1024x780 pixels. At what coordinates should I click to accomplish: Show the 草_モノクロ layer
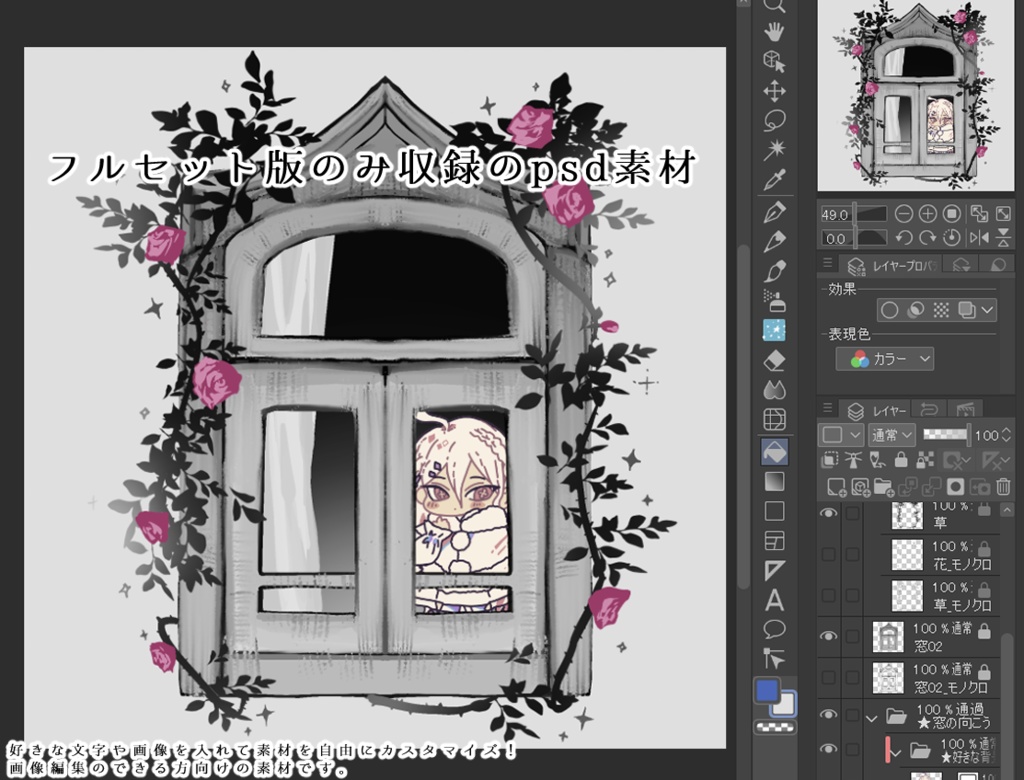pyautogui.click(x=828, y=595)
